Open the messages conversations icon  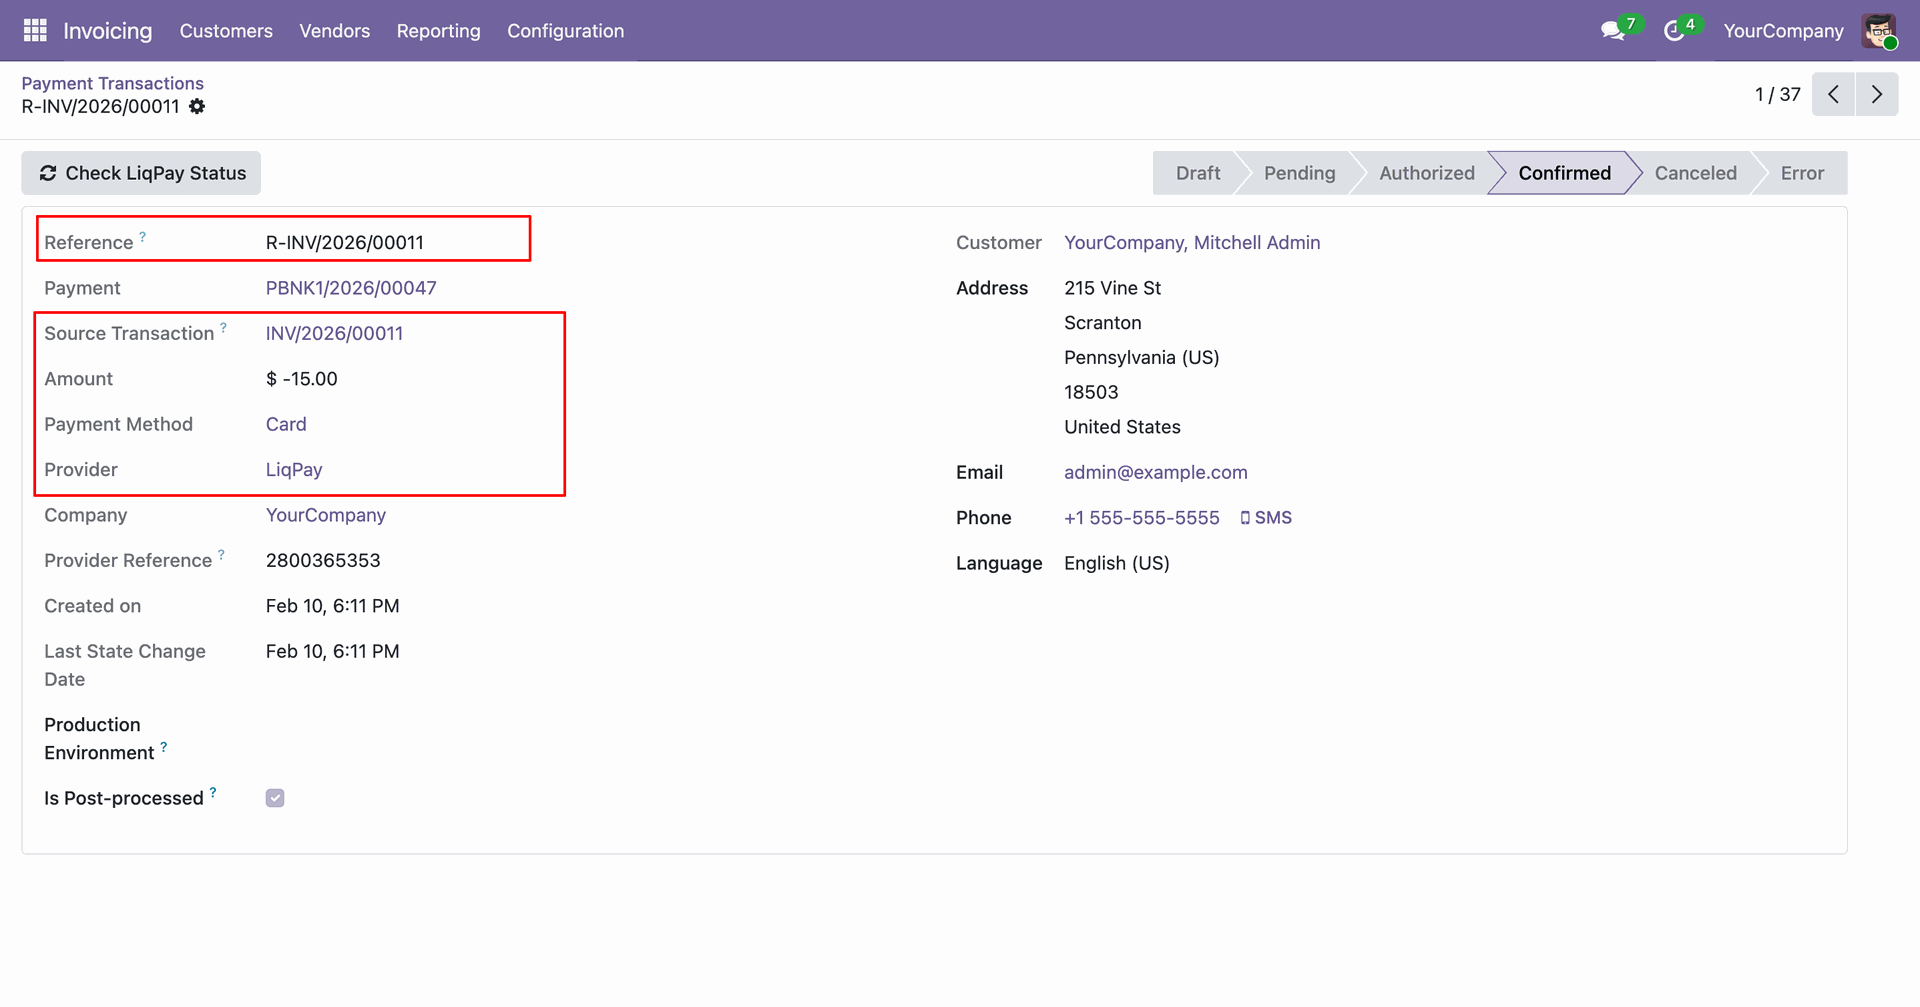click(1612, 31)
